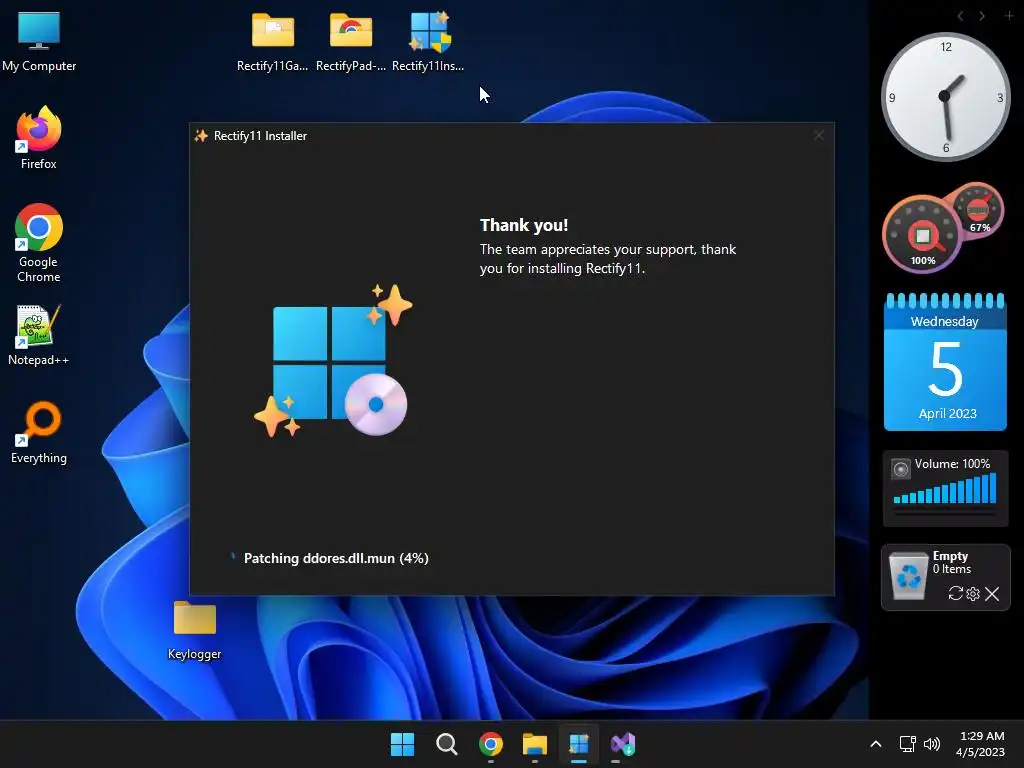Click the speaker icon in volume gadget
The height and width of the screenshot is (768, 1024).
point(901,468)
